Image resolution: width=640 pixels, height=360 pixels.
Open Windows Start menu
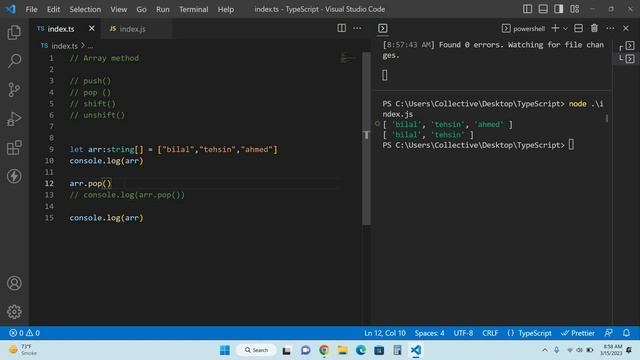[x=225, y=350]
